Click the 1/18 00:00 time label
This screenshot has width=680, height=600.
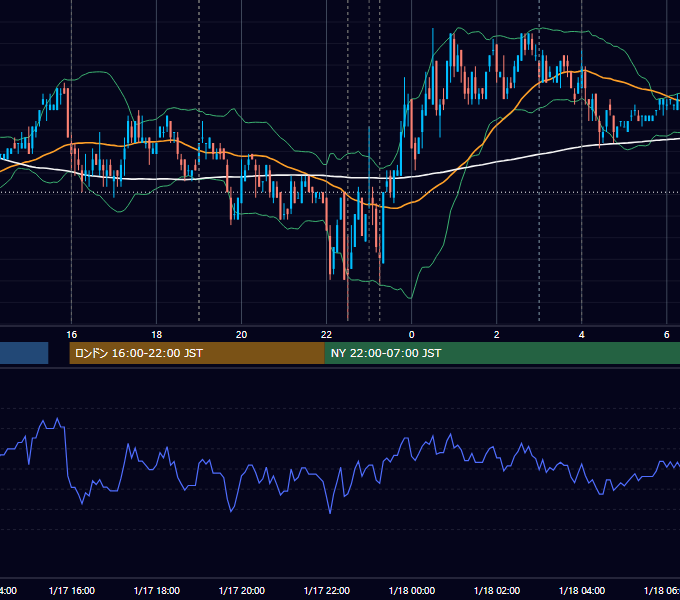pyautogui.click(x=412, y=590)
